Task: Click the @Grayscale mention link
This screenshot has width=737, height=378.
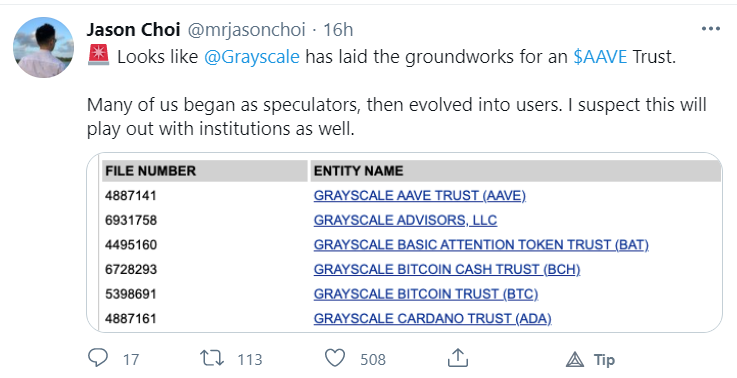Action: 251,57
